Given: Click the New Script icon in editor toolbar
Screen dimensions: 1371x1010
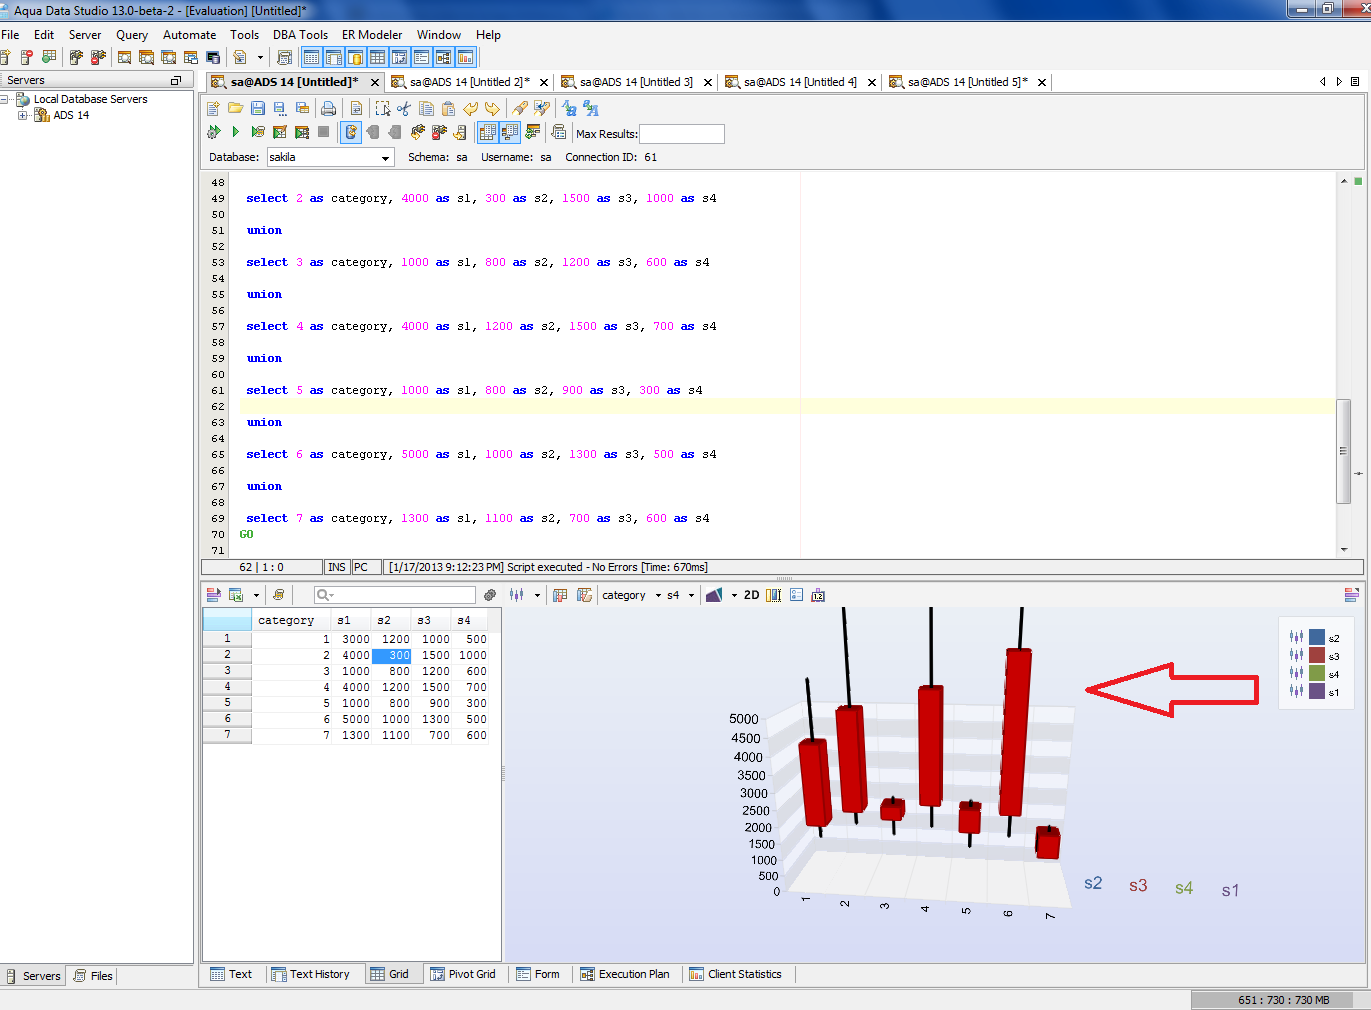Looking at the screenshot, I should pos(213,108).
